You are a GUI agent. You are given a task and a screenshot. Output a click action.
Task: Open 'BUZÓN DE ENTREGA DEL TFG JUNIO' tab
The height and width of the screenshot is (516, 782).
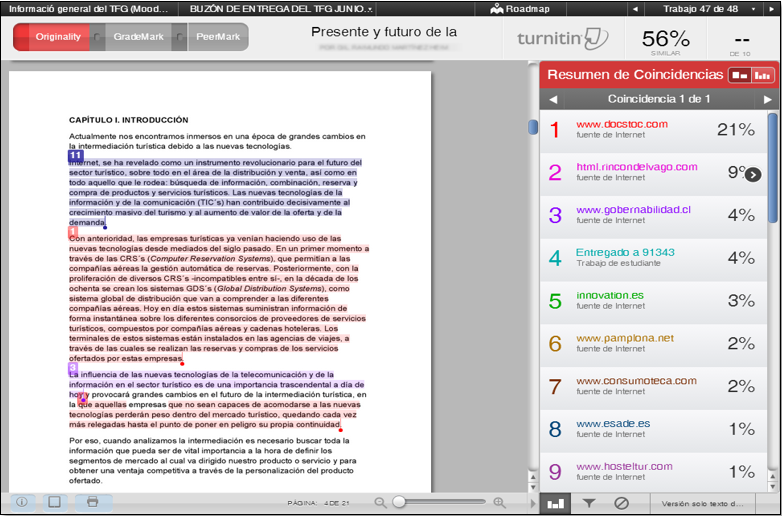pos(281,8)
